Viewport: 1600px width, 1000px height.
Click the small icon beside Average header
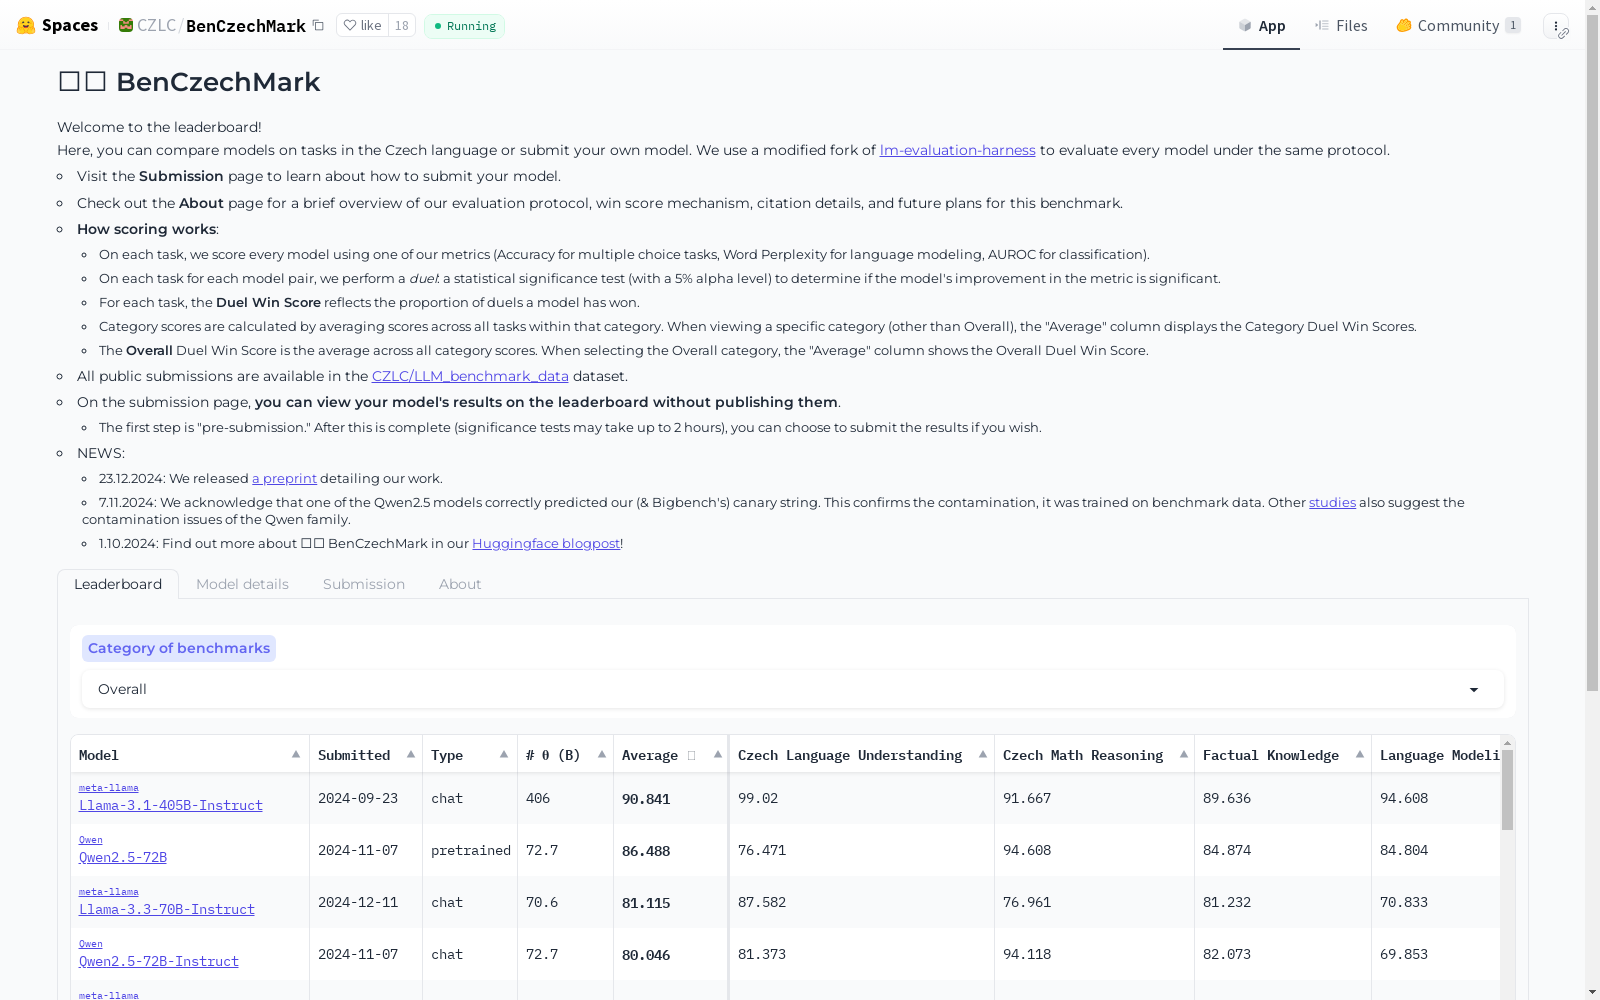pyautogui.click(x=691, y=755)
